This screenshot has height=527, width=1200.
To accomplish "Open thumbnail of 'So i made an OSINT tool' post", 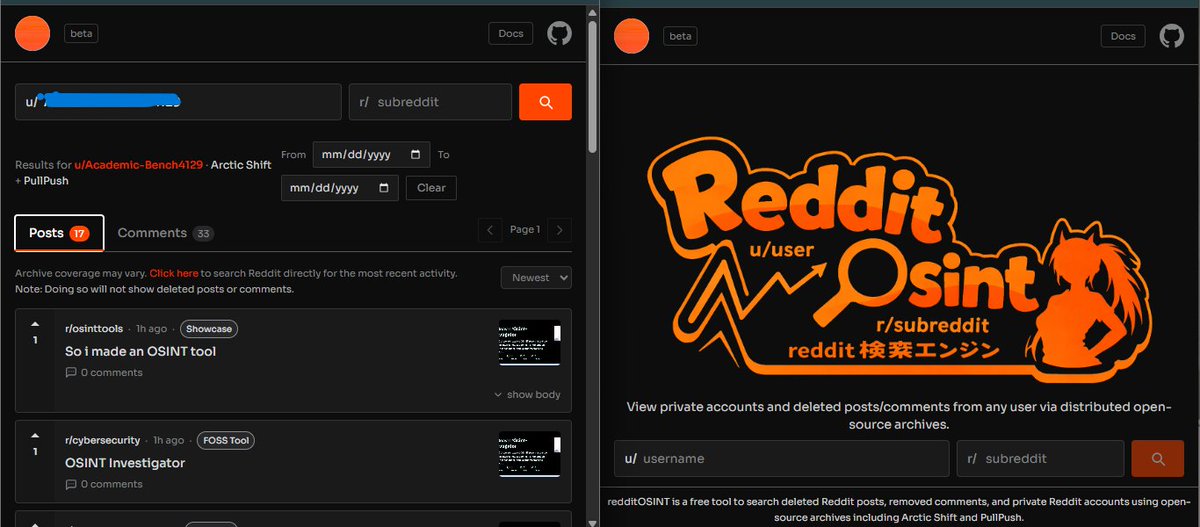I will pyautogui.click(x=530, y=343).
